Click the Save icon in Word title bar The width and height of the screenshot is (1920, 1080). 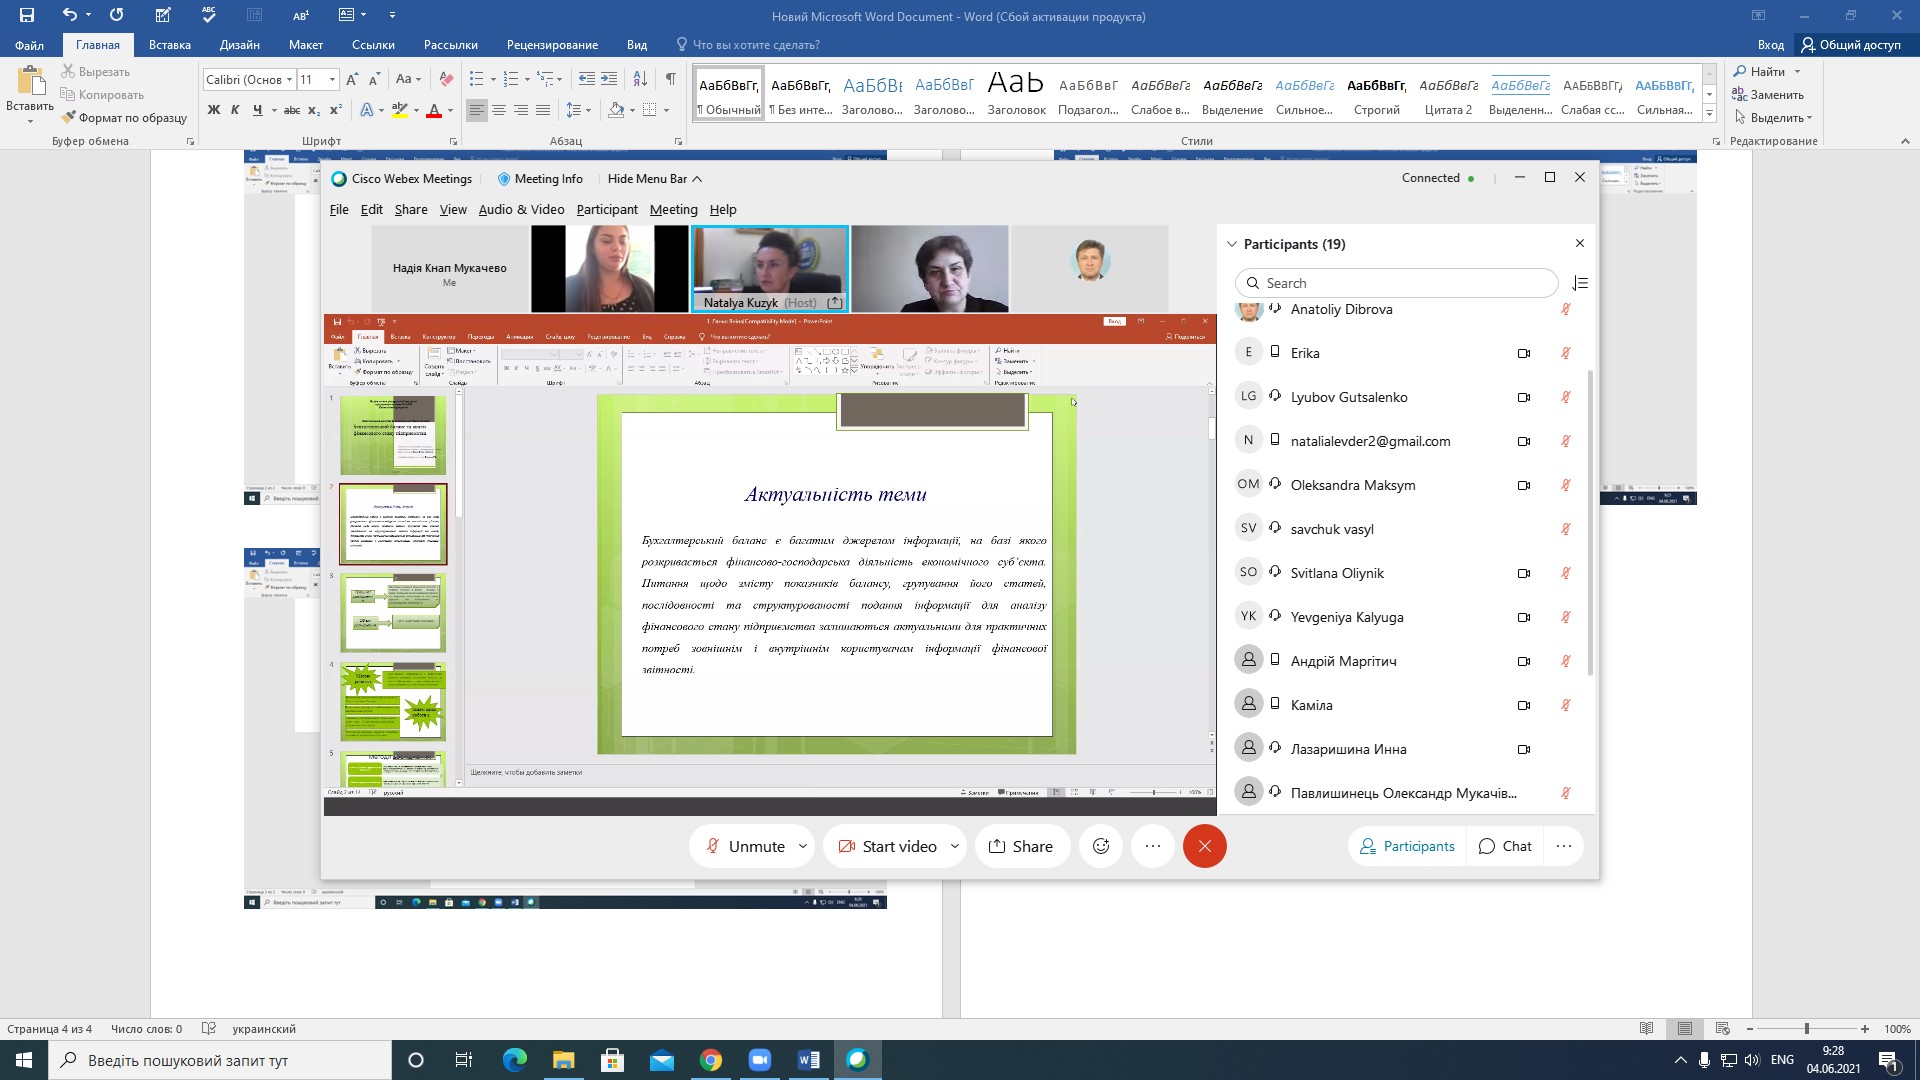(27, 15)
